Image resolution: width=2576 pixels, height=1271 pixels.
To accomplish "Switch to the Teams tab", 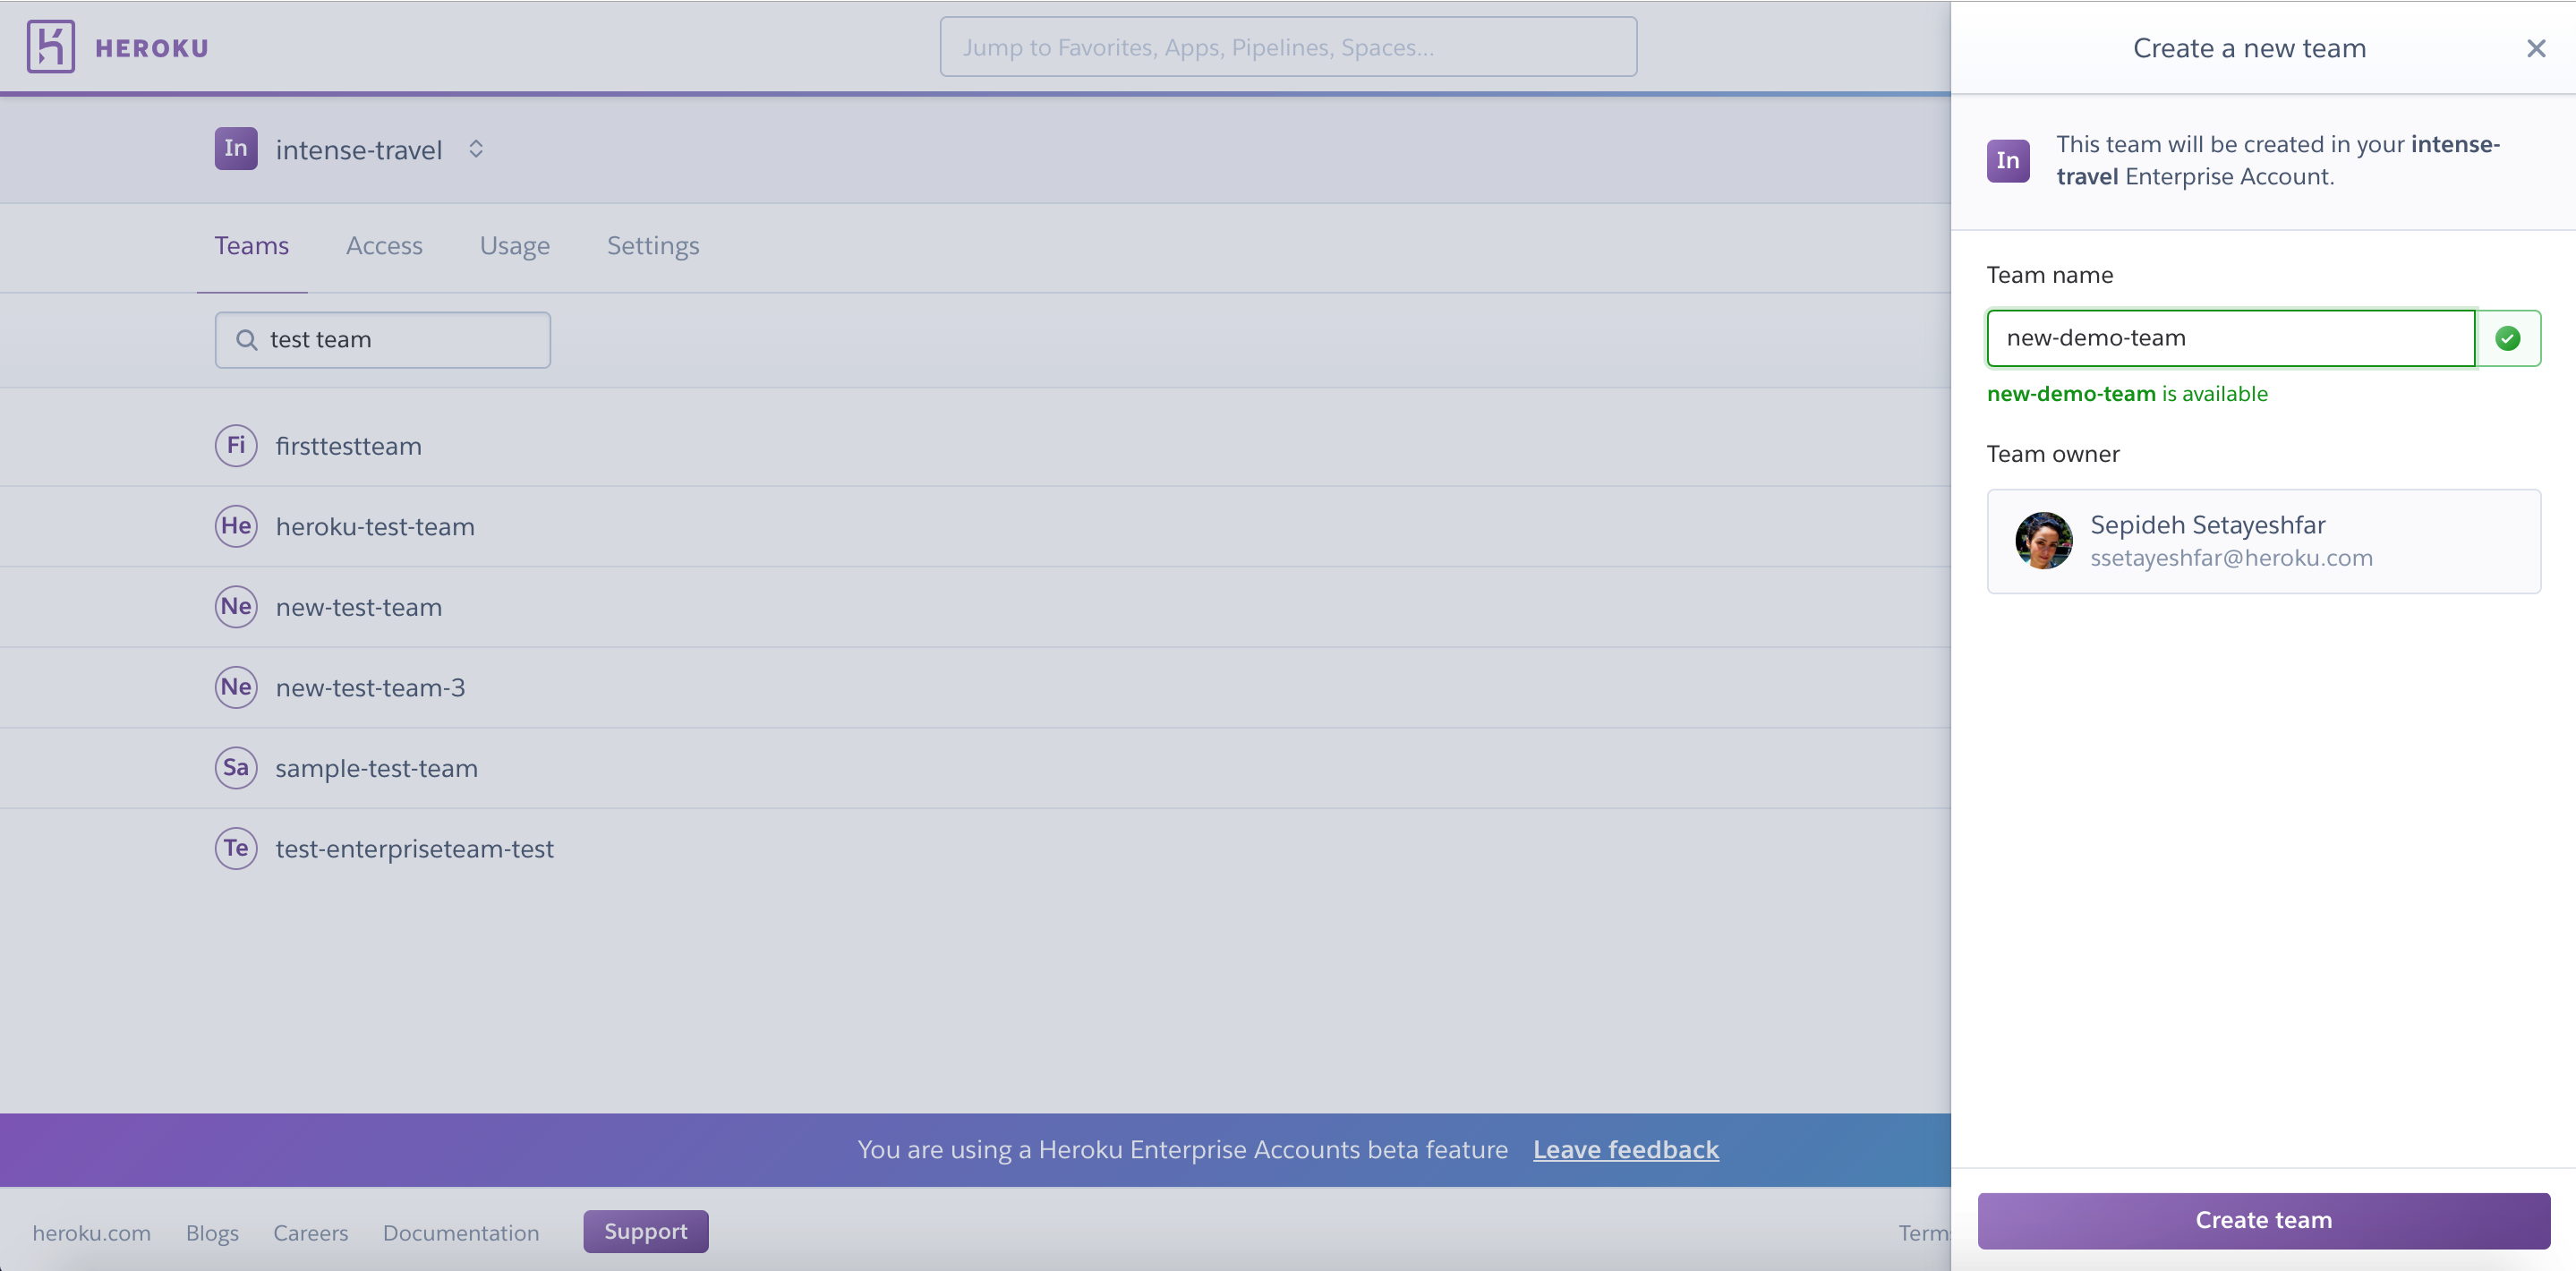I will pos(252,246).
